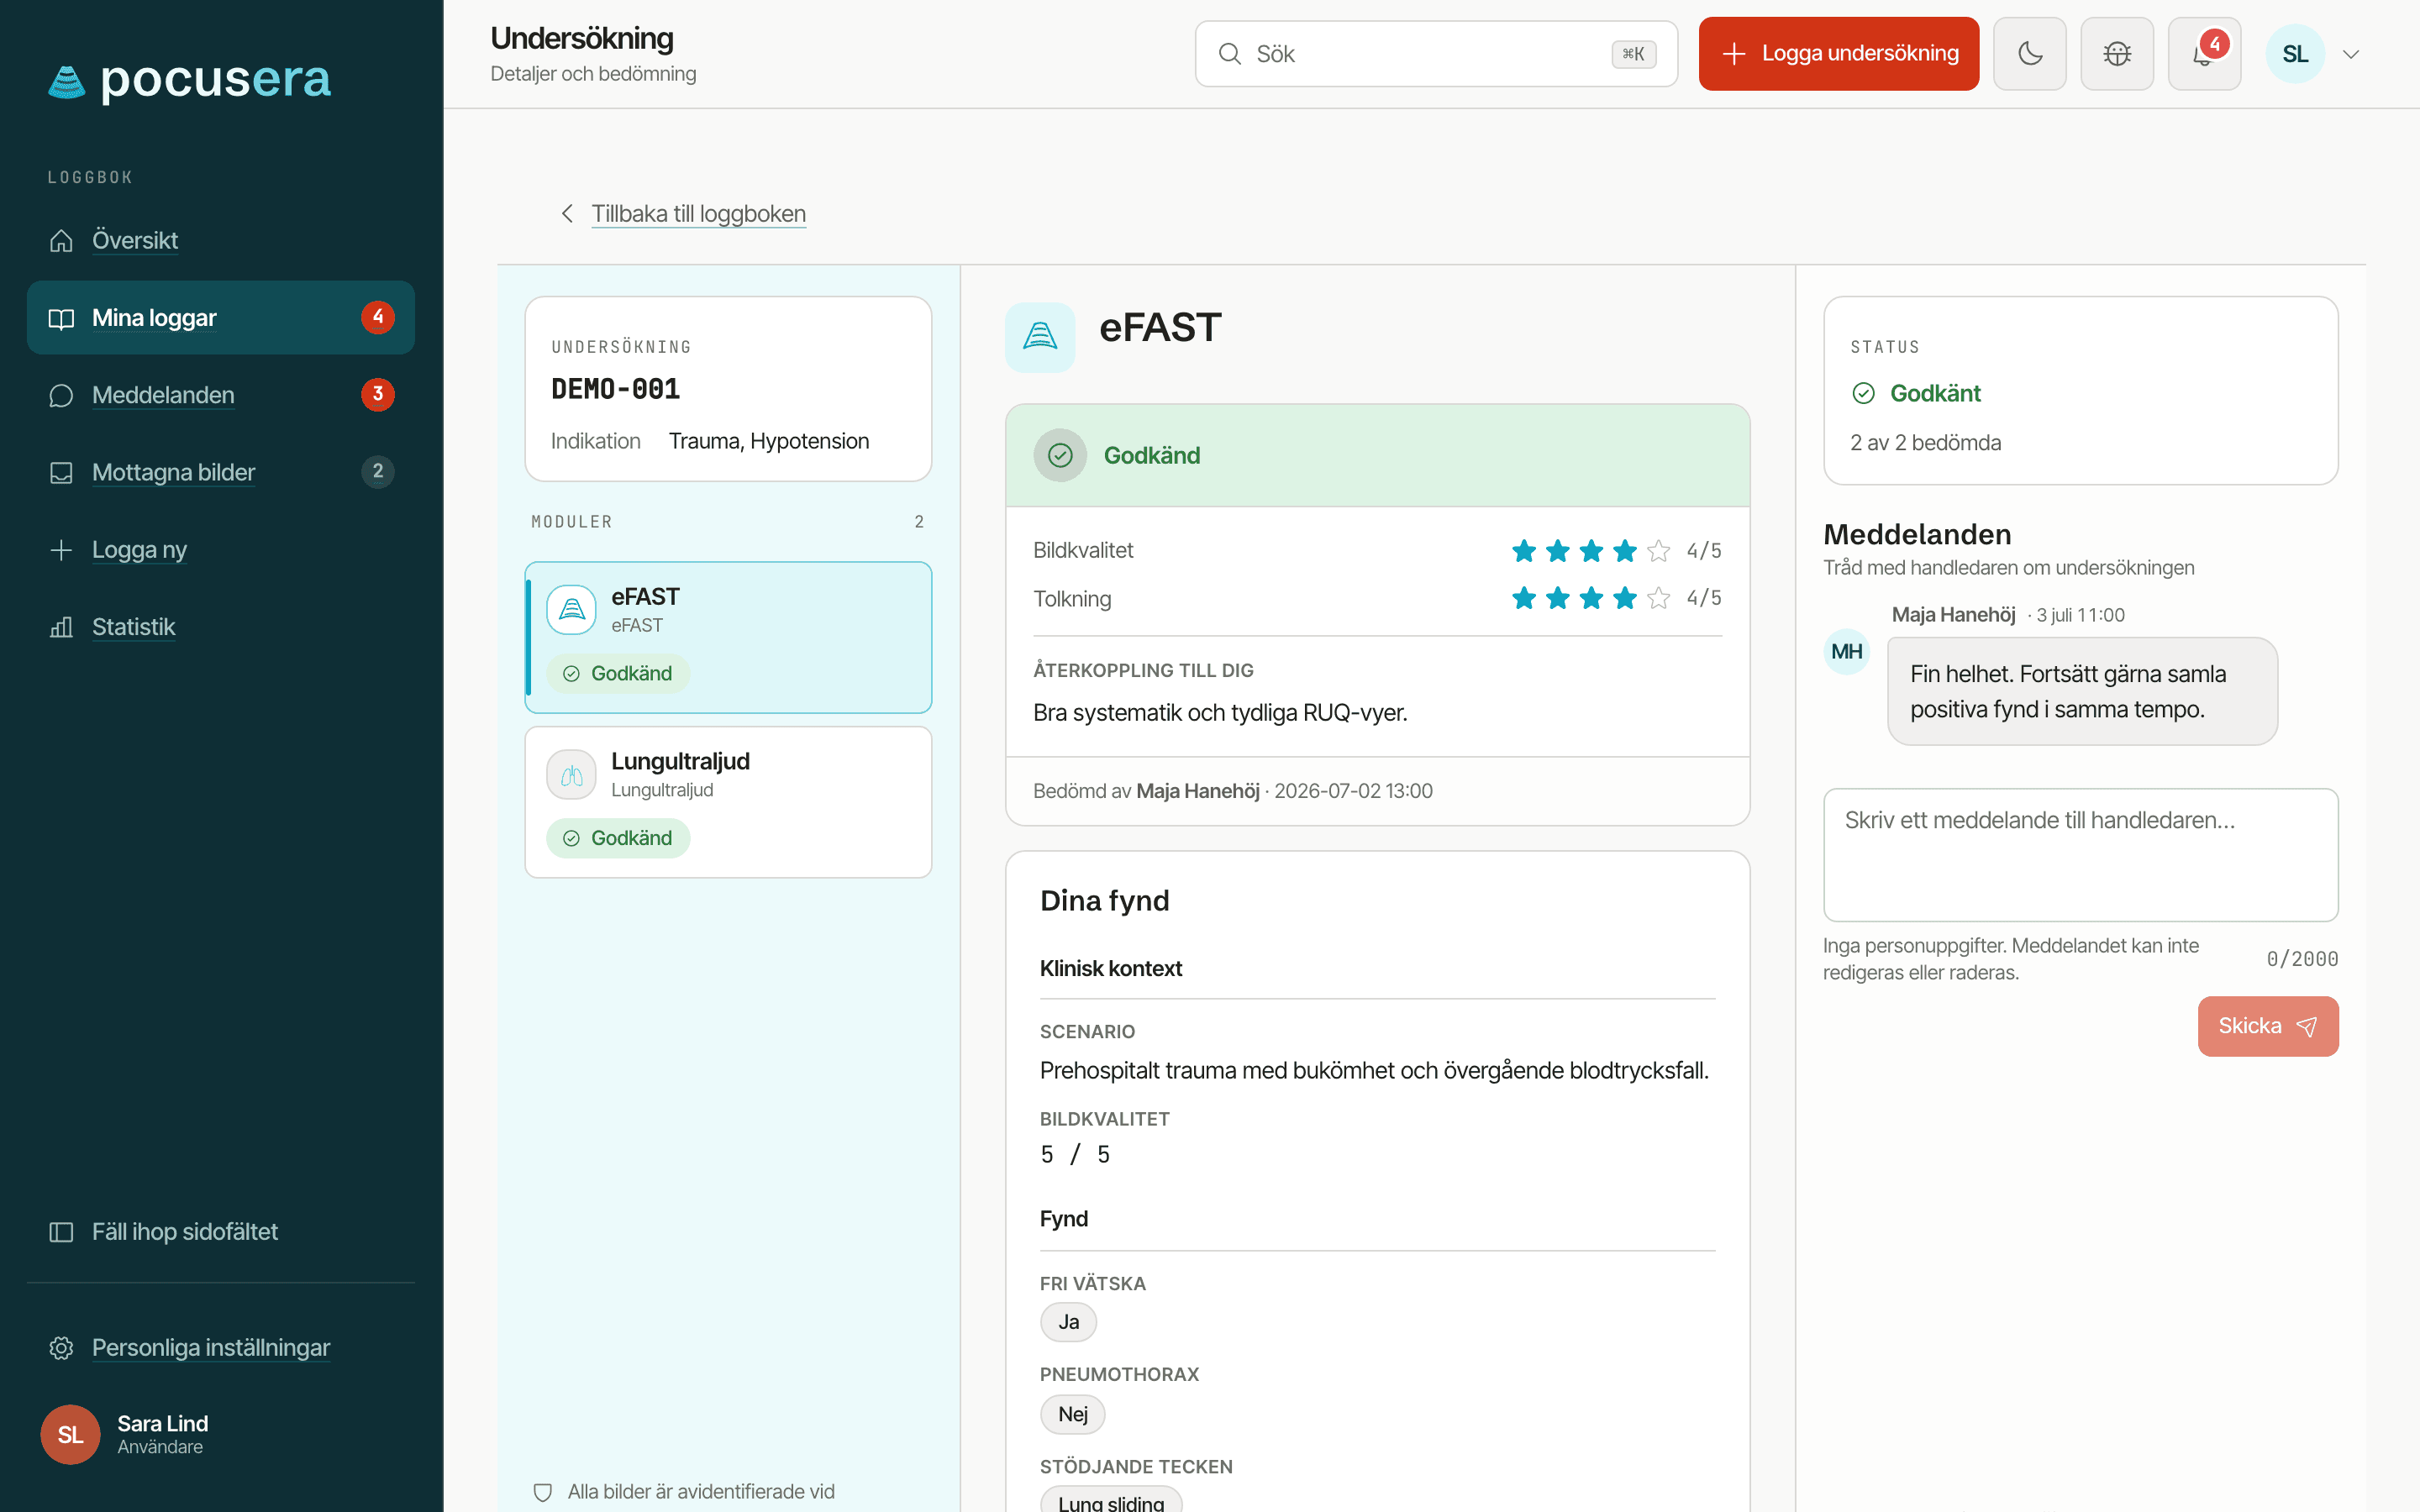Go to Mottagna bilder
2420x1512 pixels.
click(x=220, y=471)
